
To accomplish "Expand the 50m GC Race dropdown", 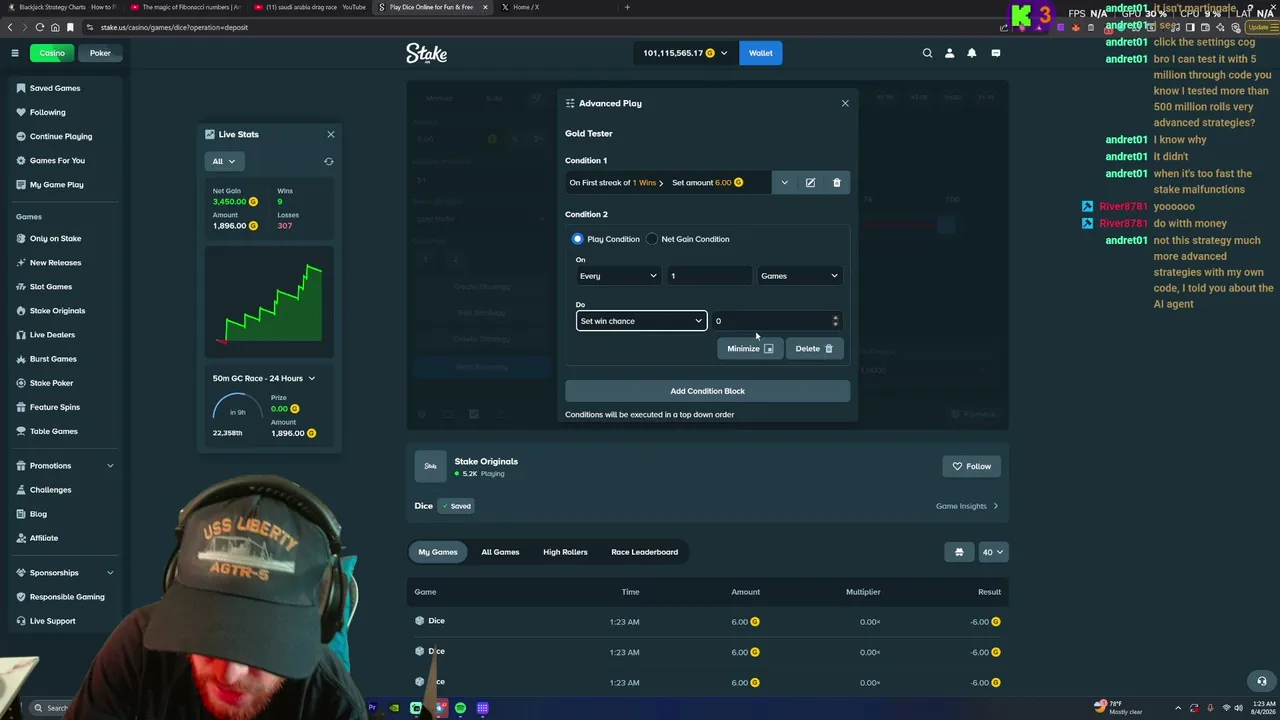I will (x=264, y=378).
